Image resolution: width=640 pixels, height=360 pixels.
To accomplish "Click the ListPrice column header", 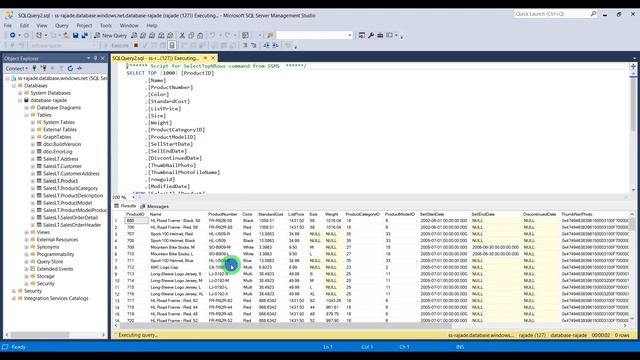I will click(296, 214).
